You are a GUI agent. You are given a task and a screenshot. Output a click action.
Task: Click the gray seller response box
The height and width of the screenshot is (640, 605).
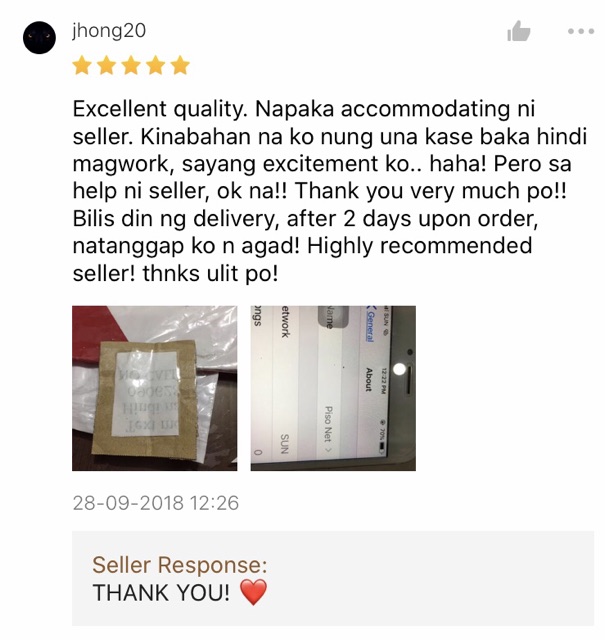click(333, 578)
